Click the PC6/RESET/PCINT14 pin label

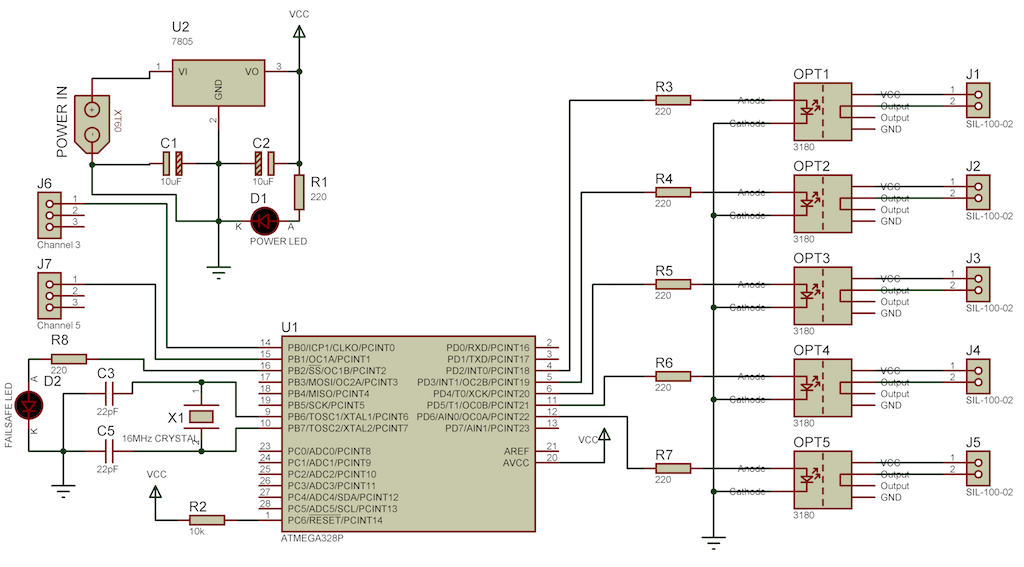(x=335, y=521)
